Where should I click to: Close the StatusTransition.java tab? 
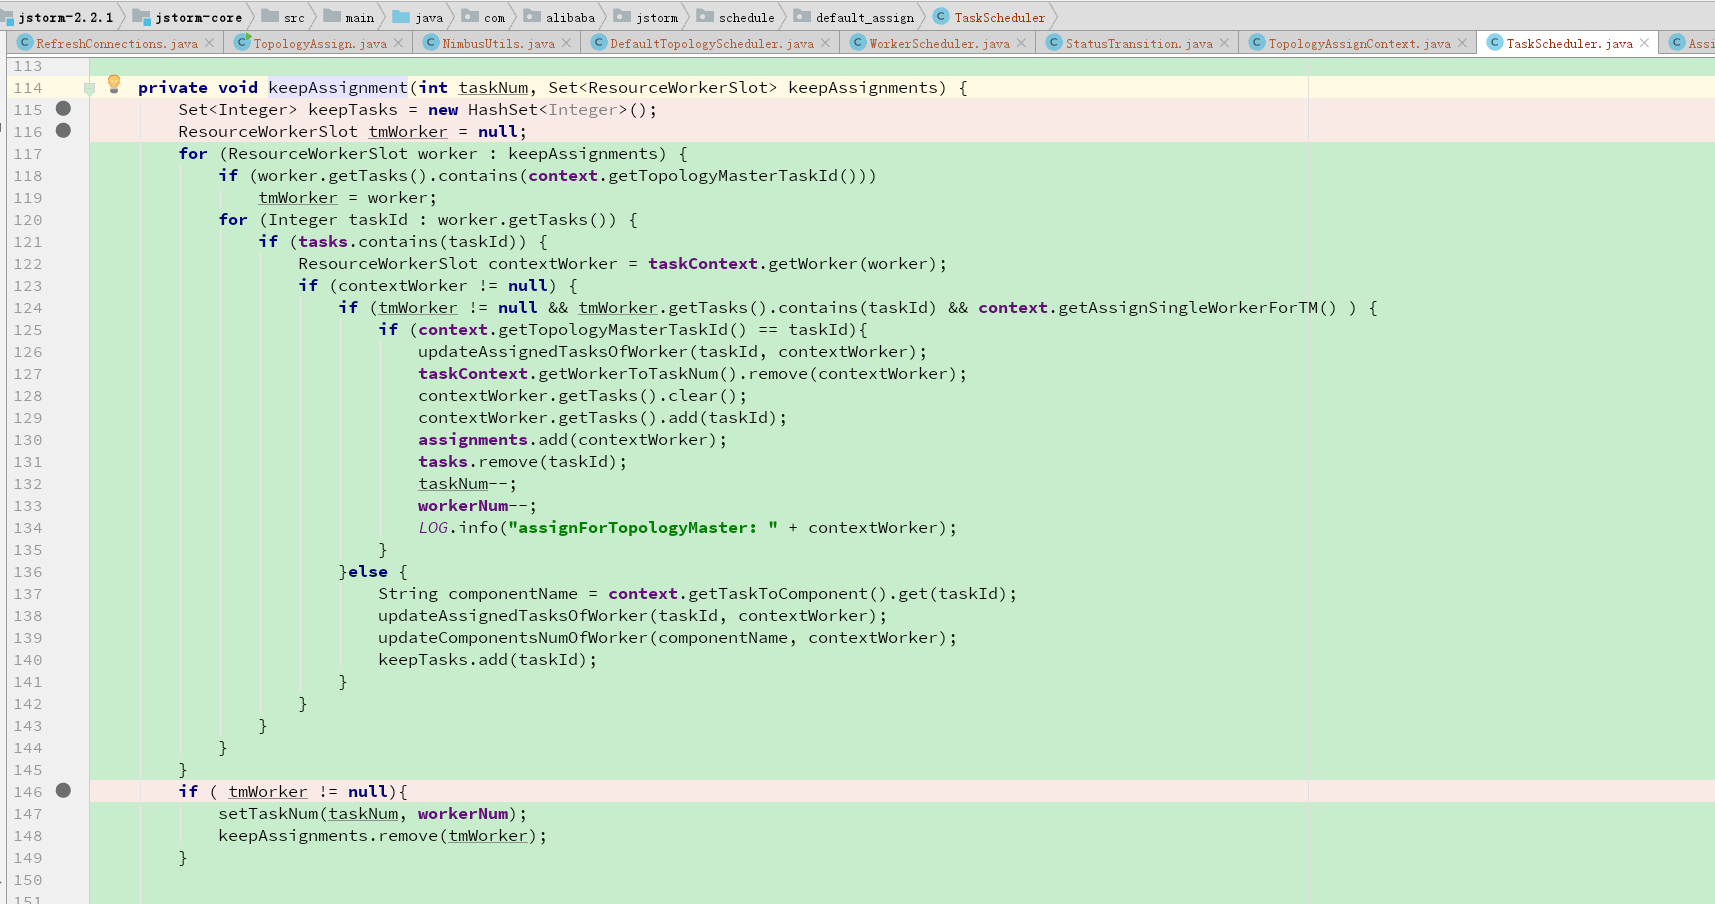(x=1224, y=43)
